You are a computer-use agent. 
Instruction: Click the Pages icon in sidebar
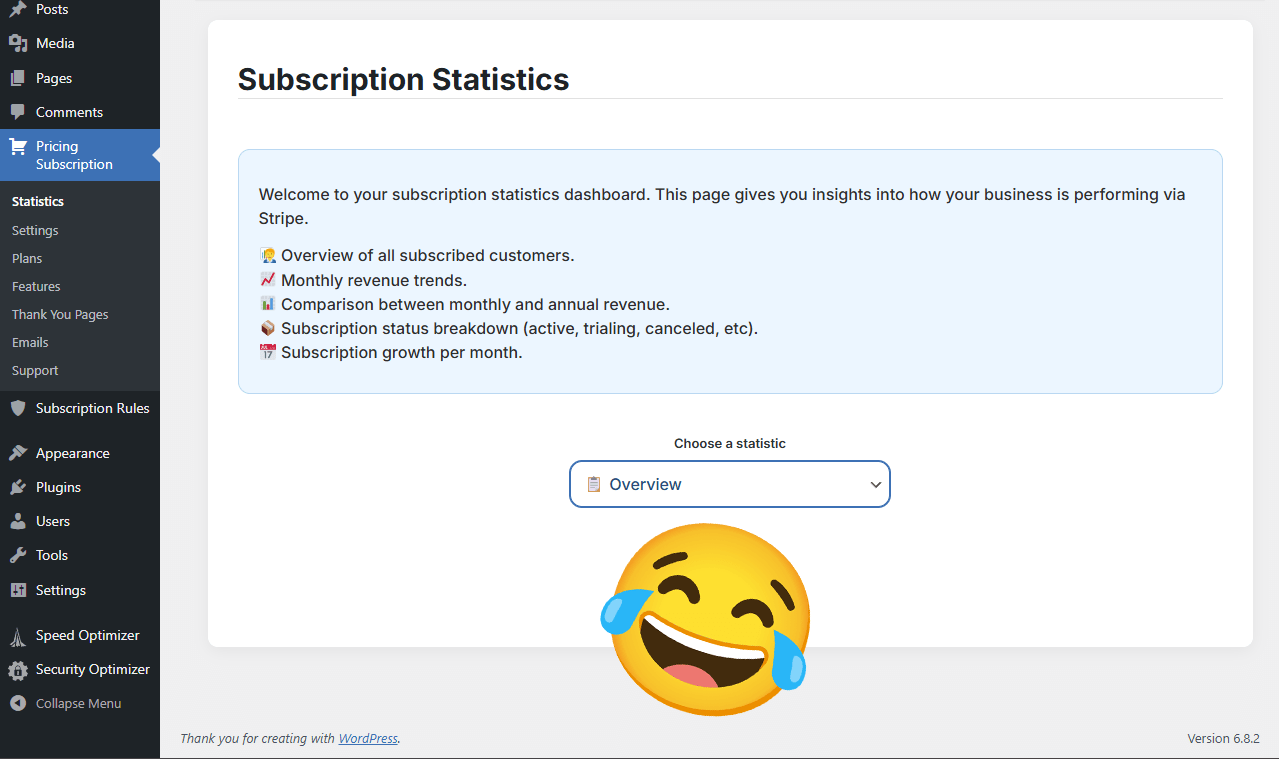point(18,78)
